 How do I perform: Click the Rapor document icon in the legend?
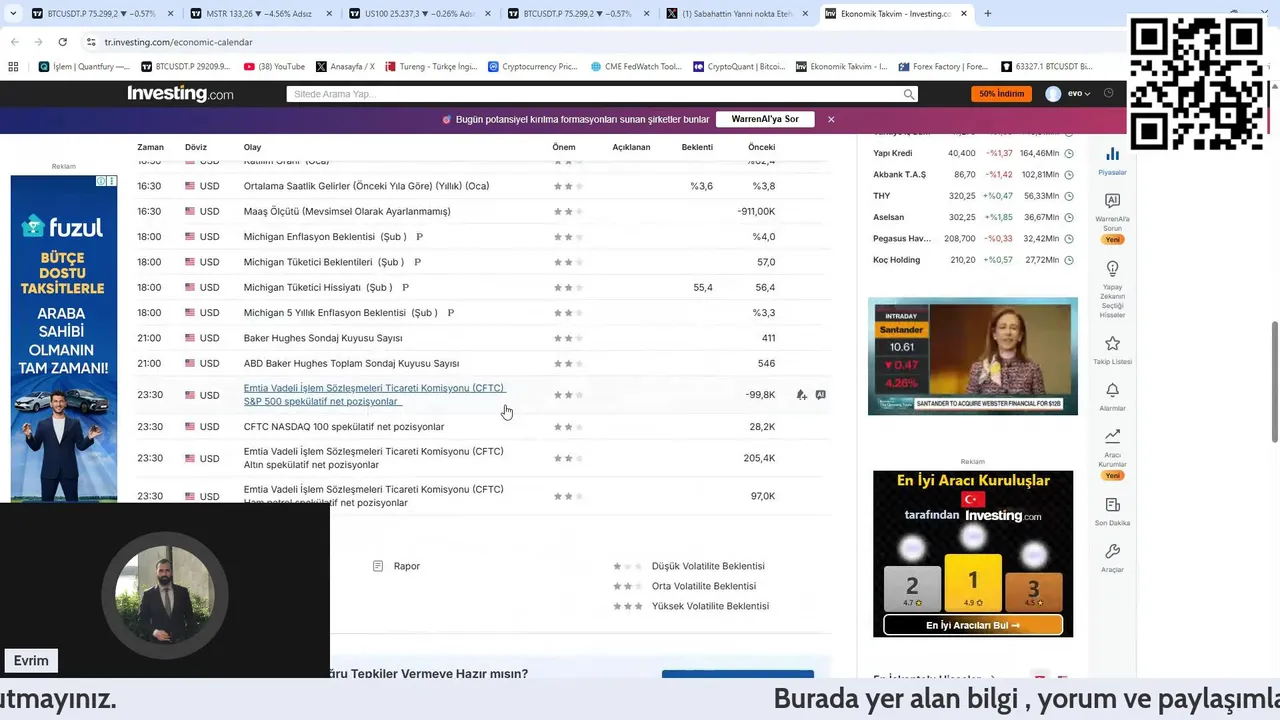coord(378,566)
